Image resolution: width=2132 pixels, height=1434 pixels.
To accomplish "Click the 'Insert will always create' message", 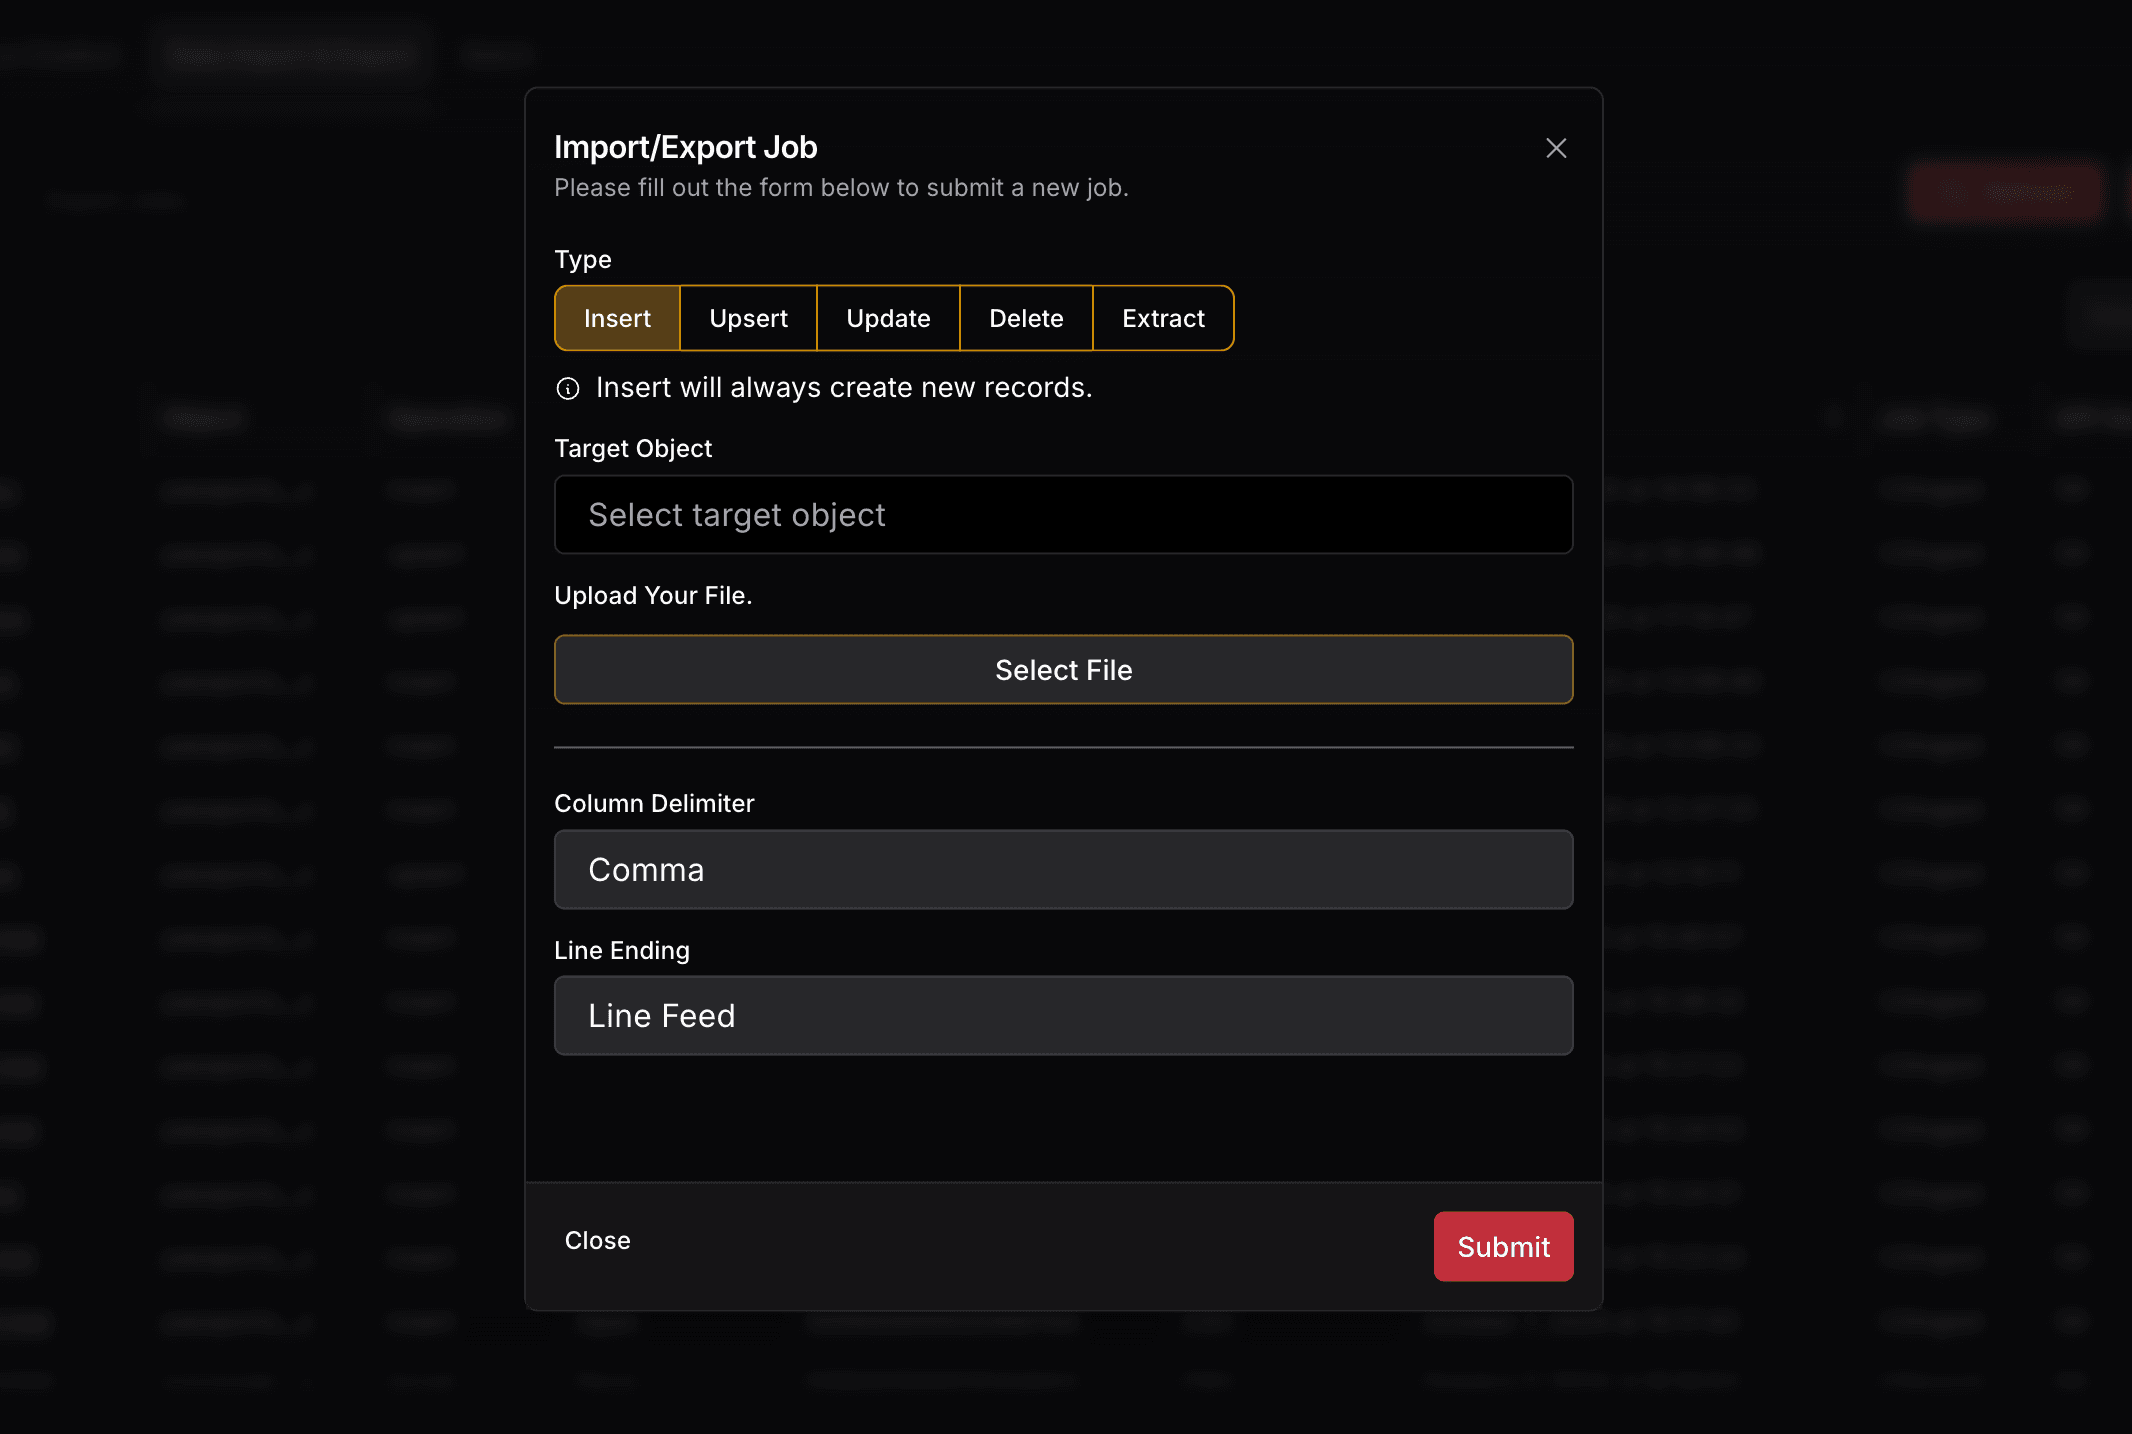I will (844, 387).
